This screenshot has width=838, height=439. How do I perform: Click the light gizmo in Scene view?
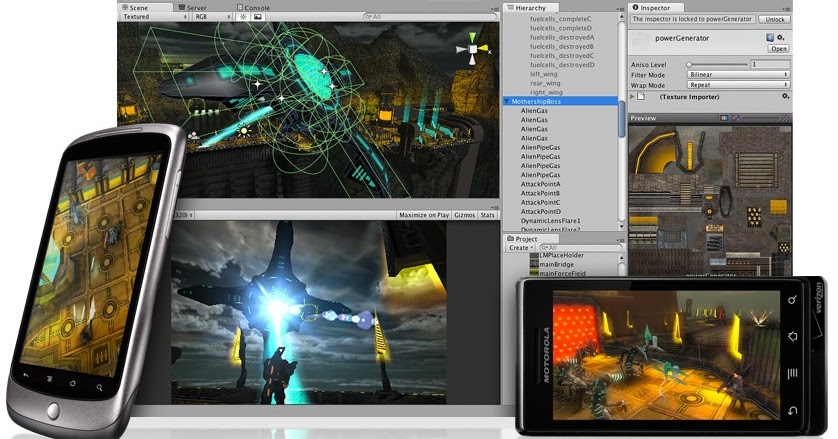click(x=244, y=130)
